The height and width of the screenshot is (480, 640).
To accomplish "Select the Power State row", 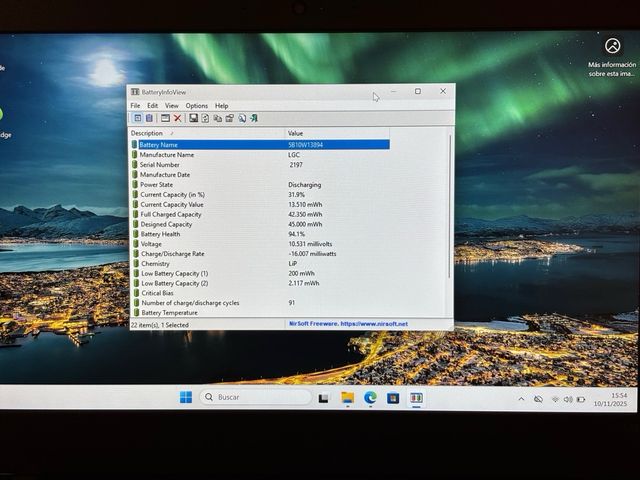I will (260, 184).
